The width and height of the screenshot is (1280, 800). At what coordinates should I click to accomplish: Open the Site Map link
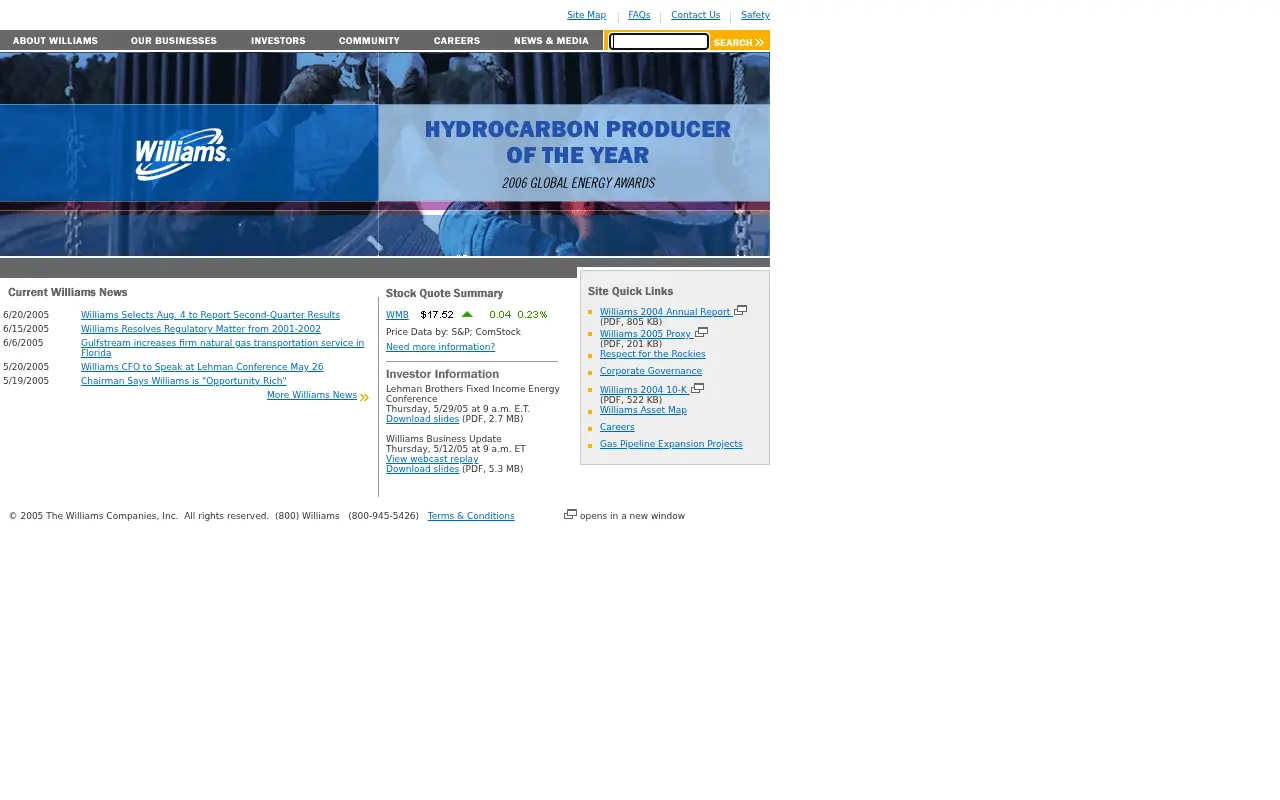tap(586, 15)
